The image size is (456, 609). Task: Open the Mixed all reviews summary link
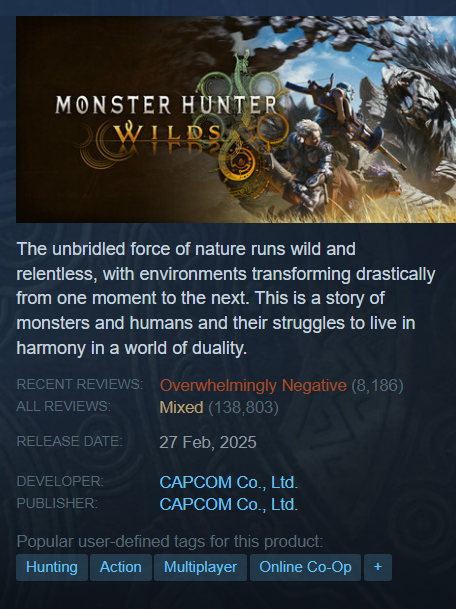[x=181, y=407]
